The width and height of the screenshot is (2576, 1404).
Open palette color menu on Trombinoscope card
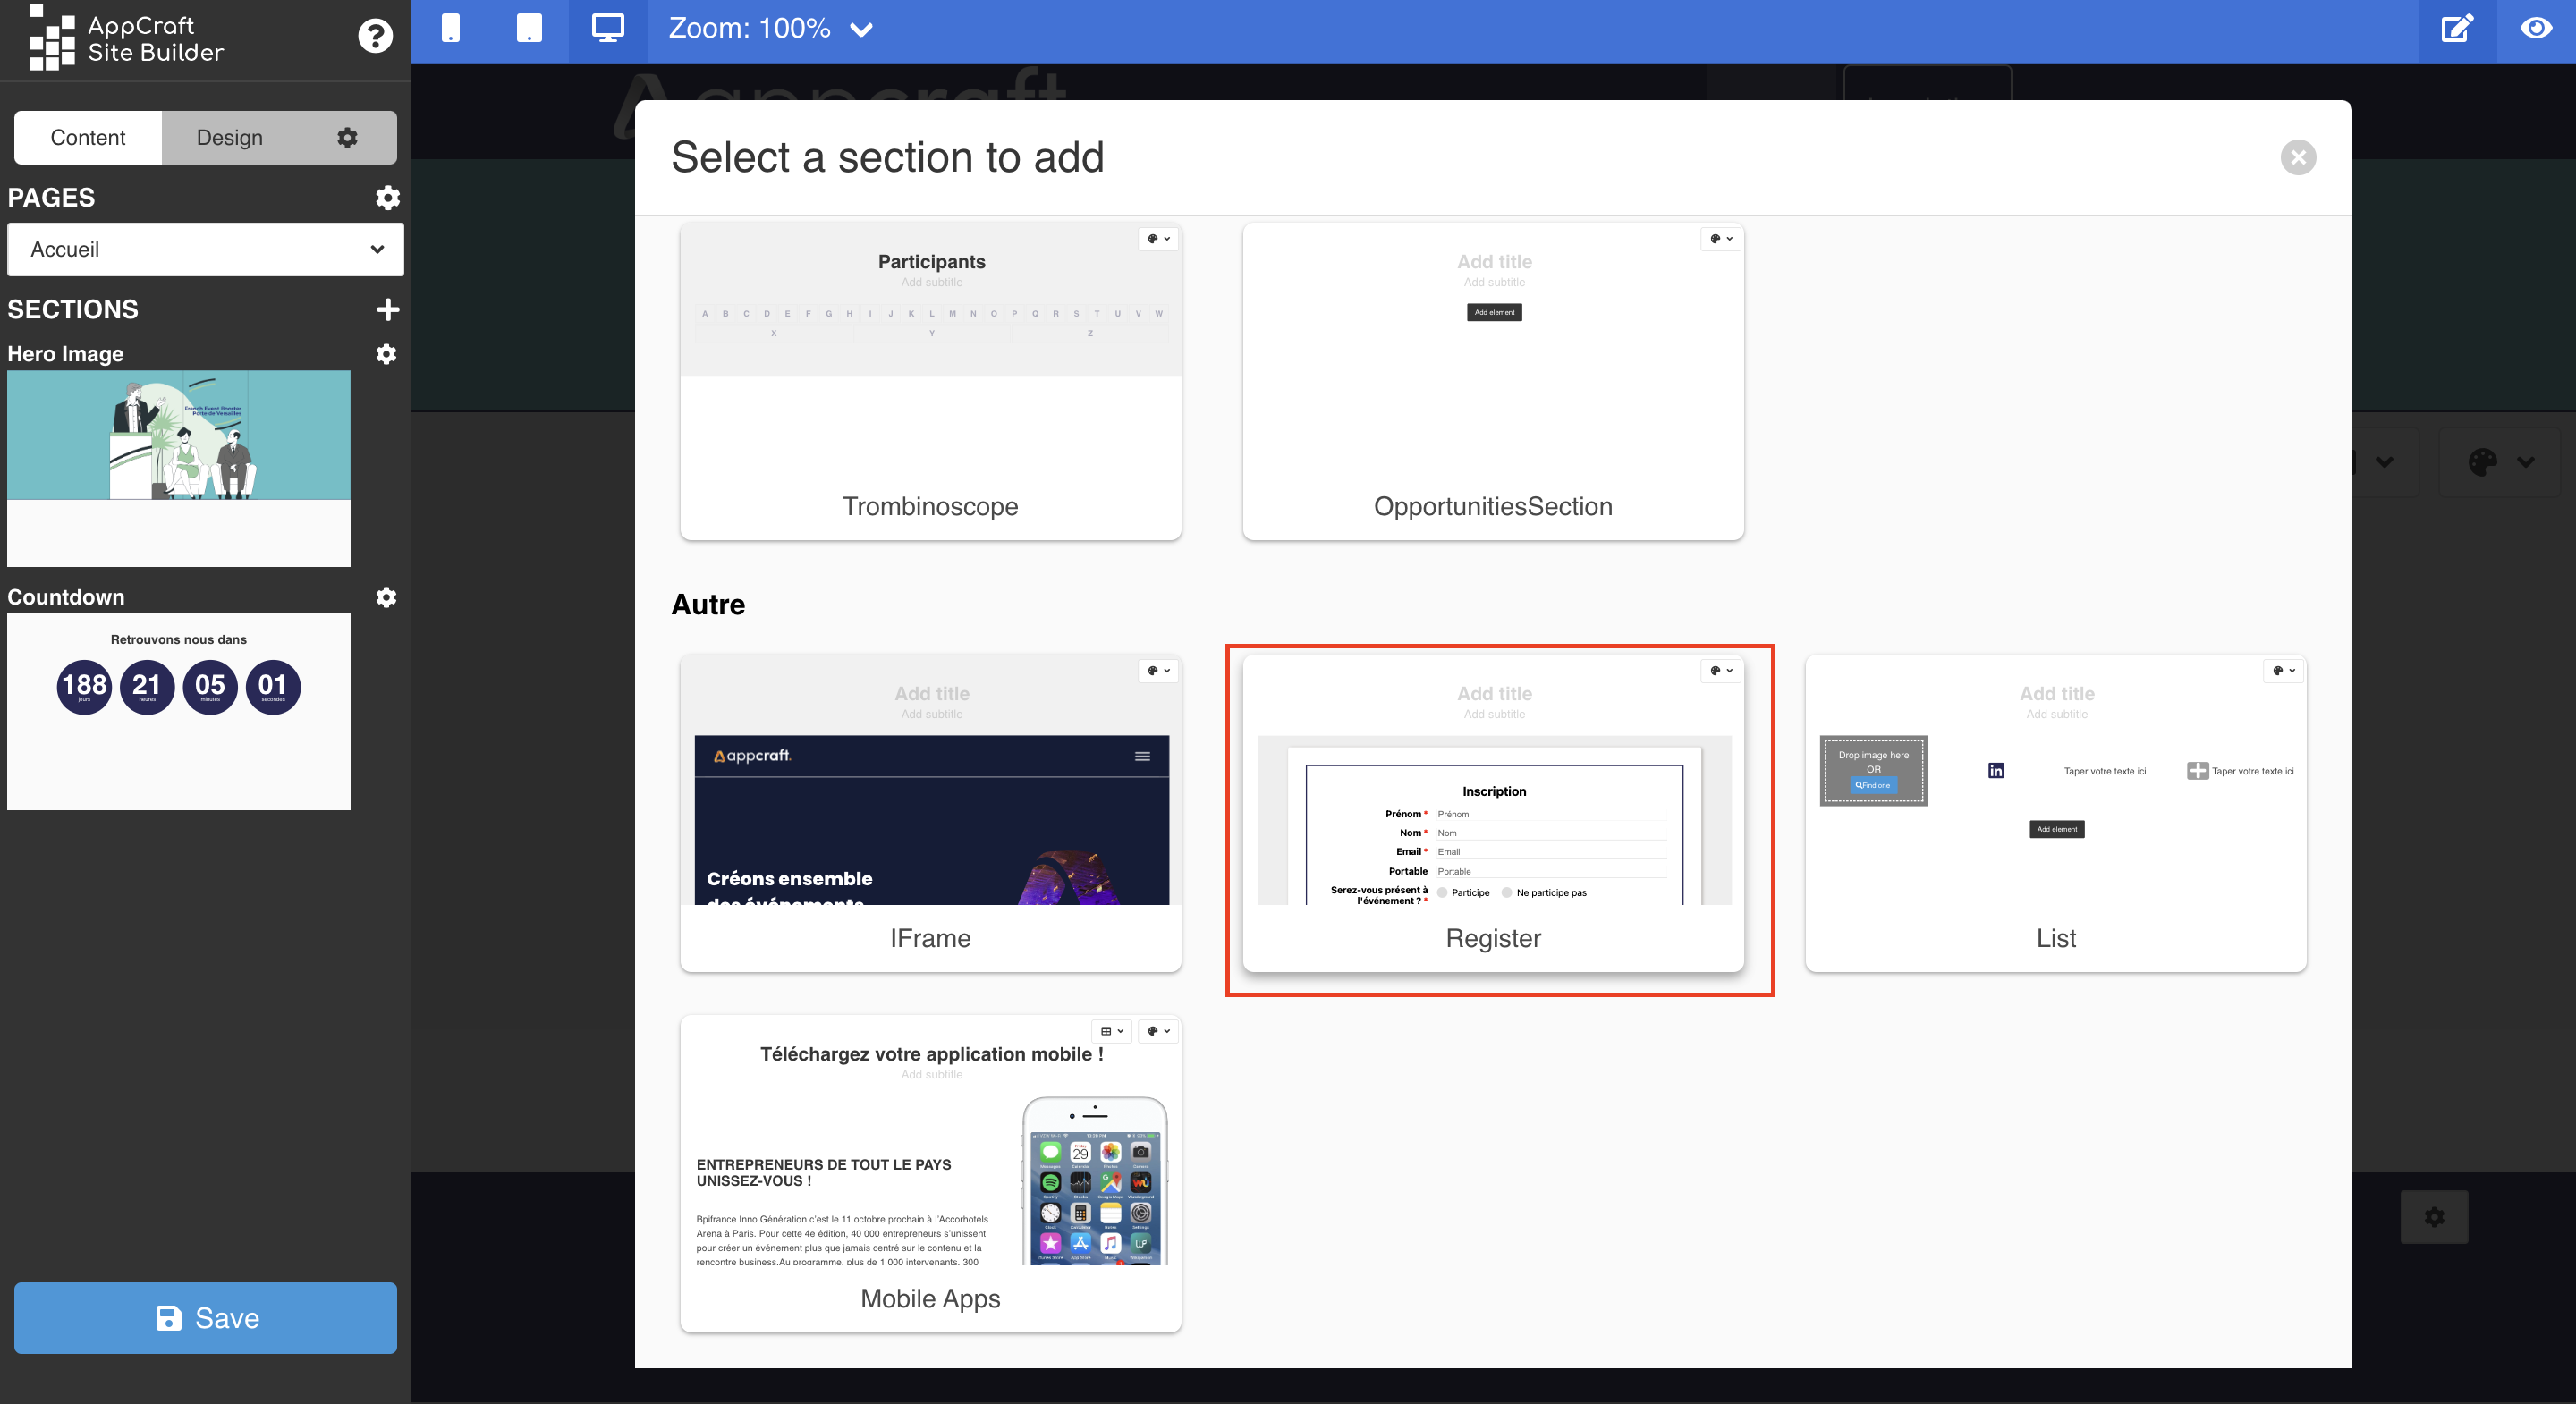[1158, 238]
